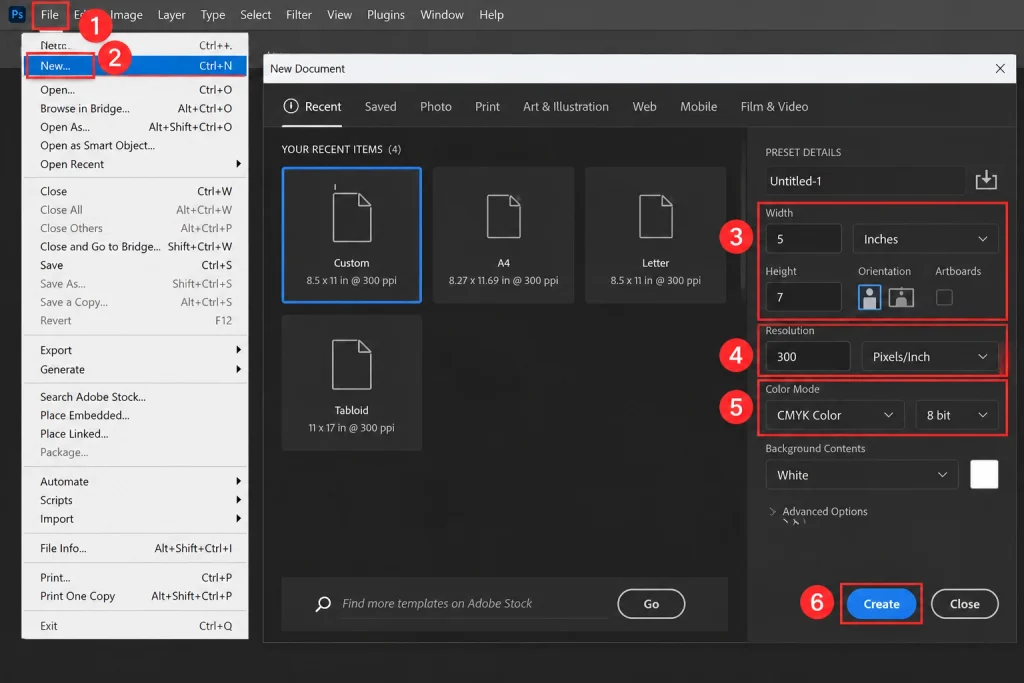1024x683 pixels.
Task: Switch to the Print tab
Action: [487, 106]
